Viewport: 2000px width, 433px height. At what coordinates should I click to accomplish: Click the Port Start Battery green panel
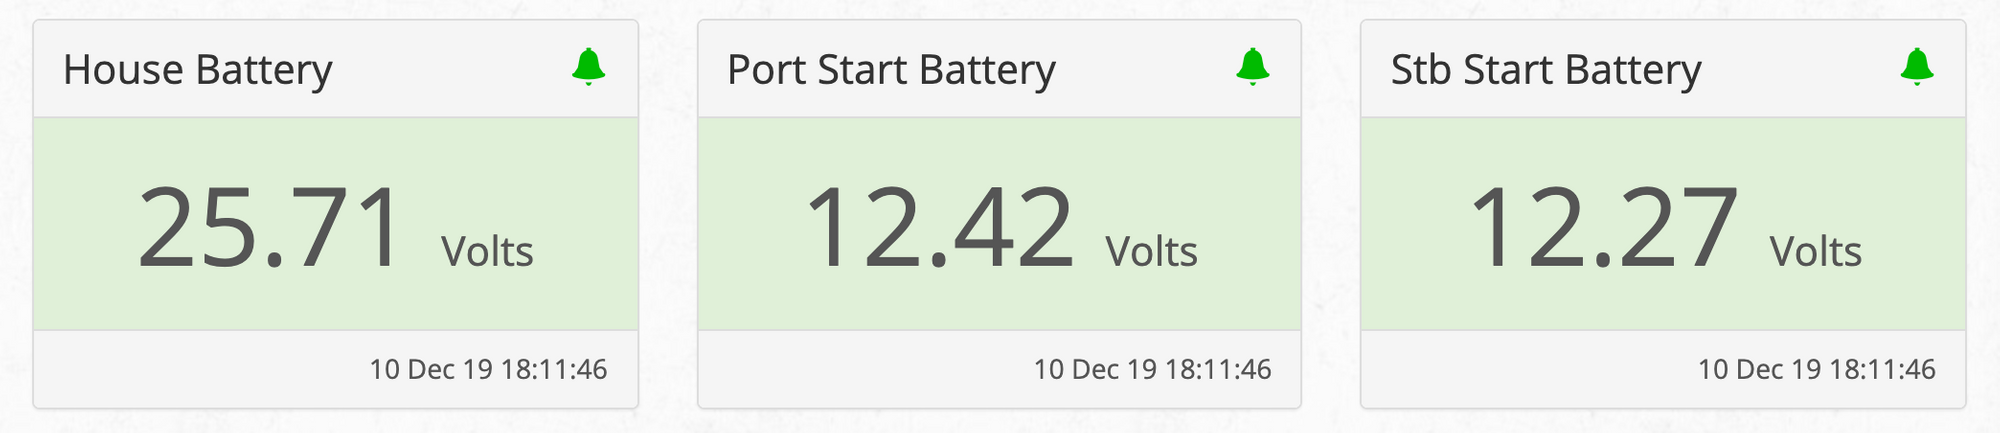pyautogui.click(x=999, y=224)
